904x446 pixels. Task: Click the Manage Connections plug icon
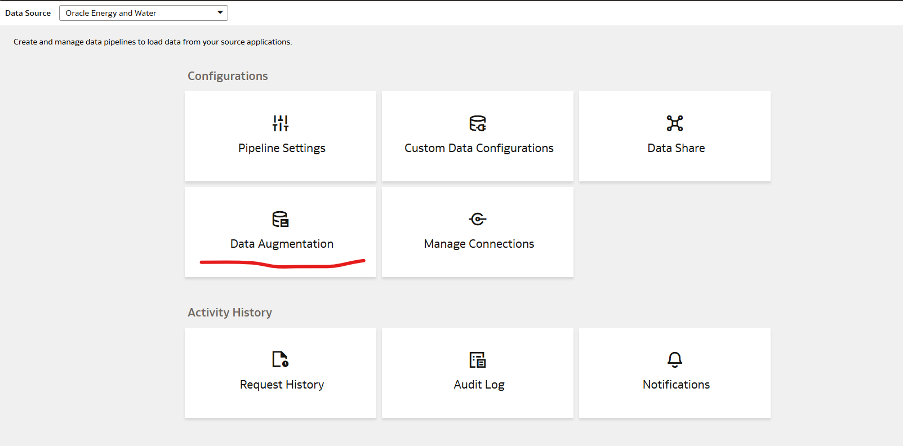478,219
